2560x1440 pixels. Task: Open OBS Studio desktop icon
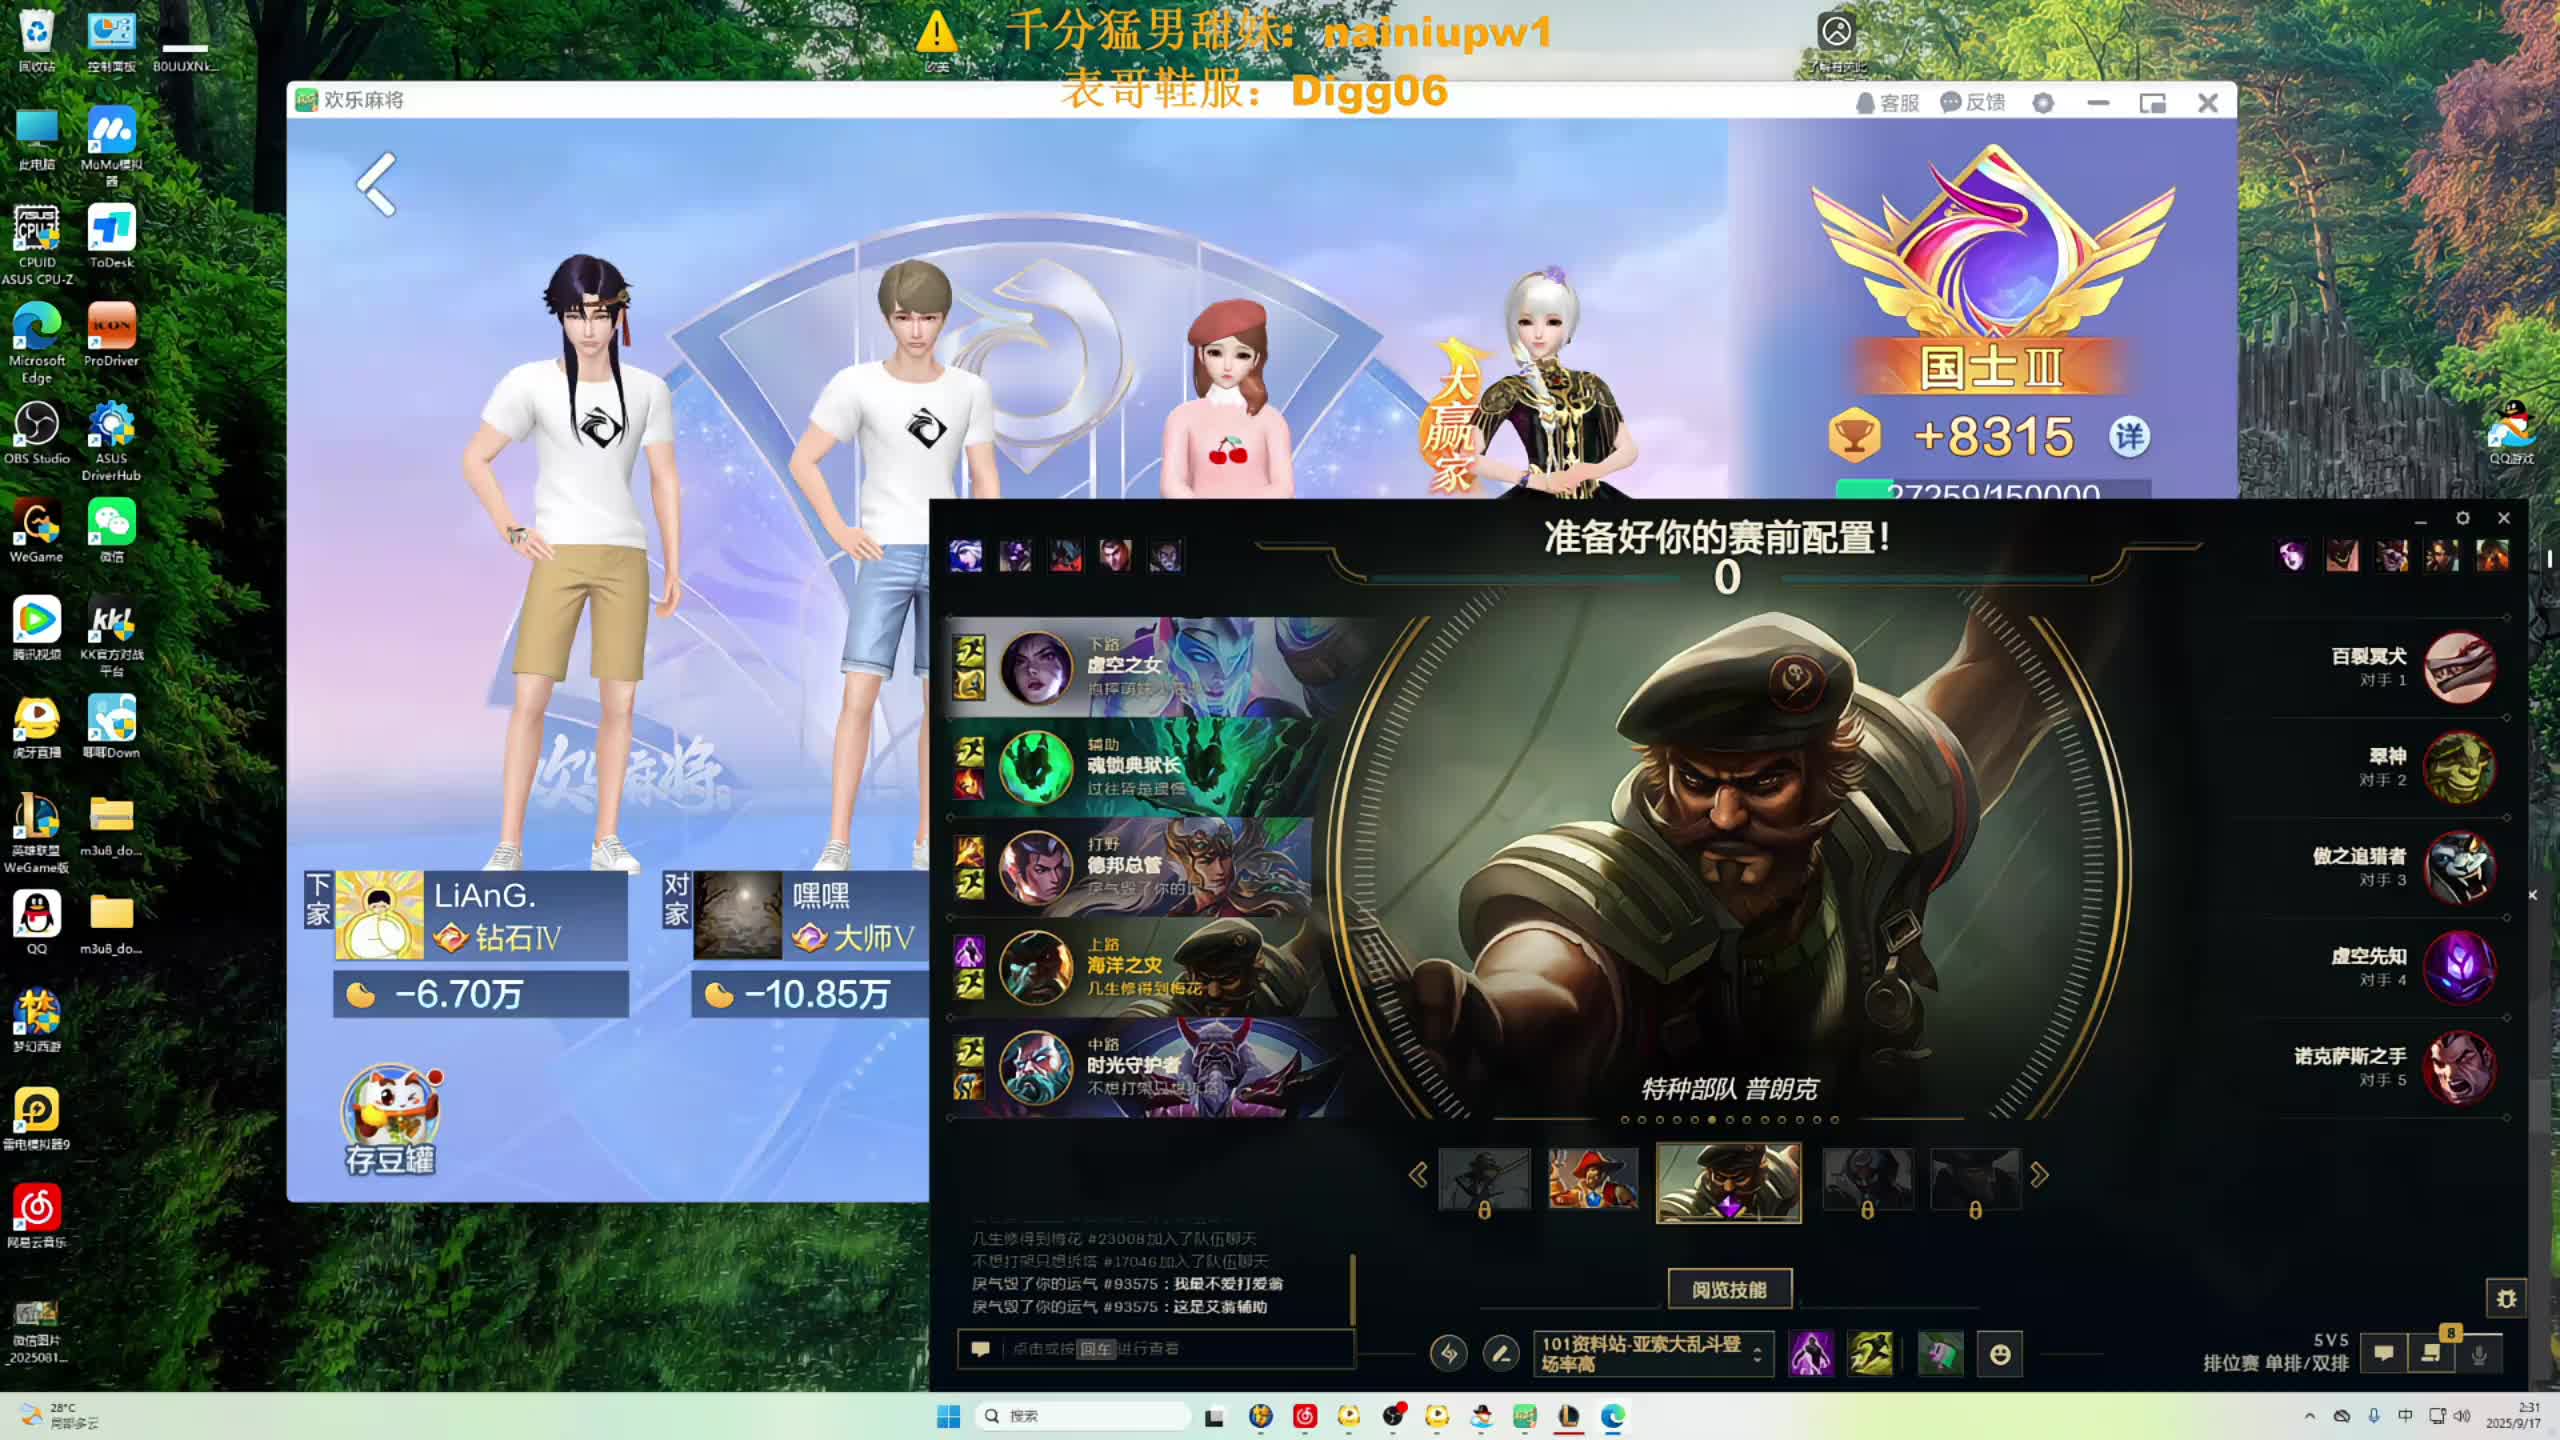[x=37, y=433]
